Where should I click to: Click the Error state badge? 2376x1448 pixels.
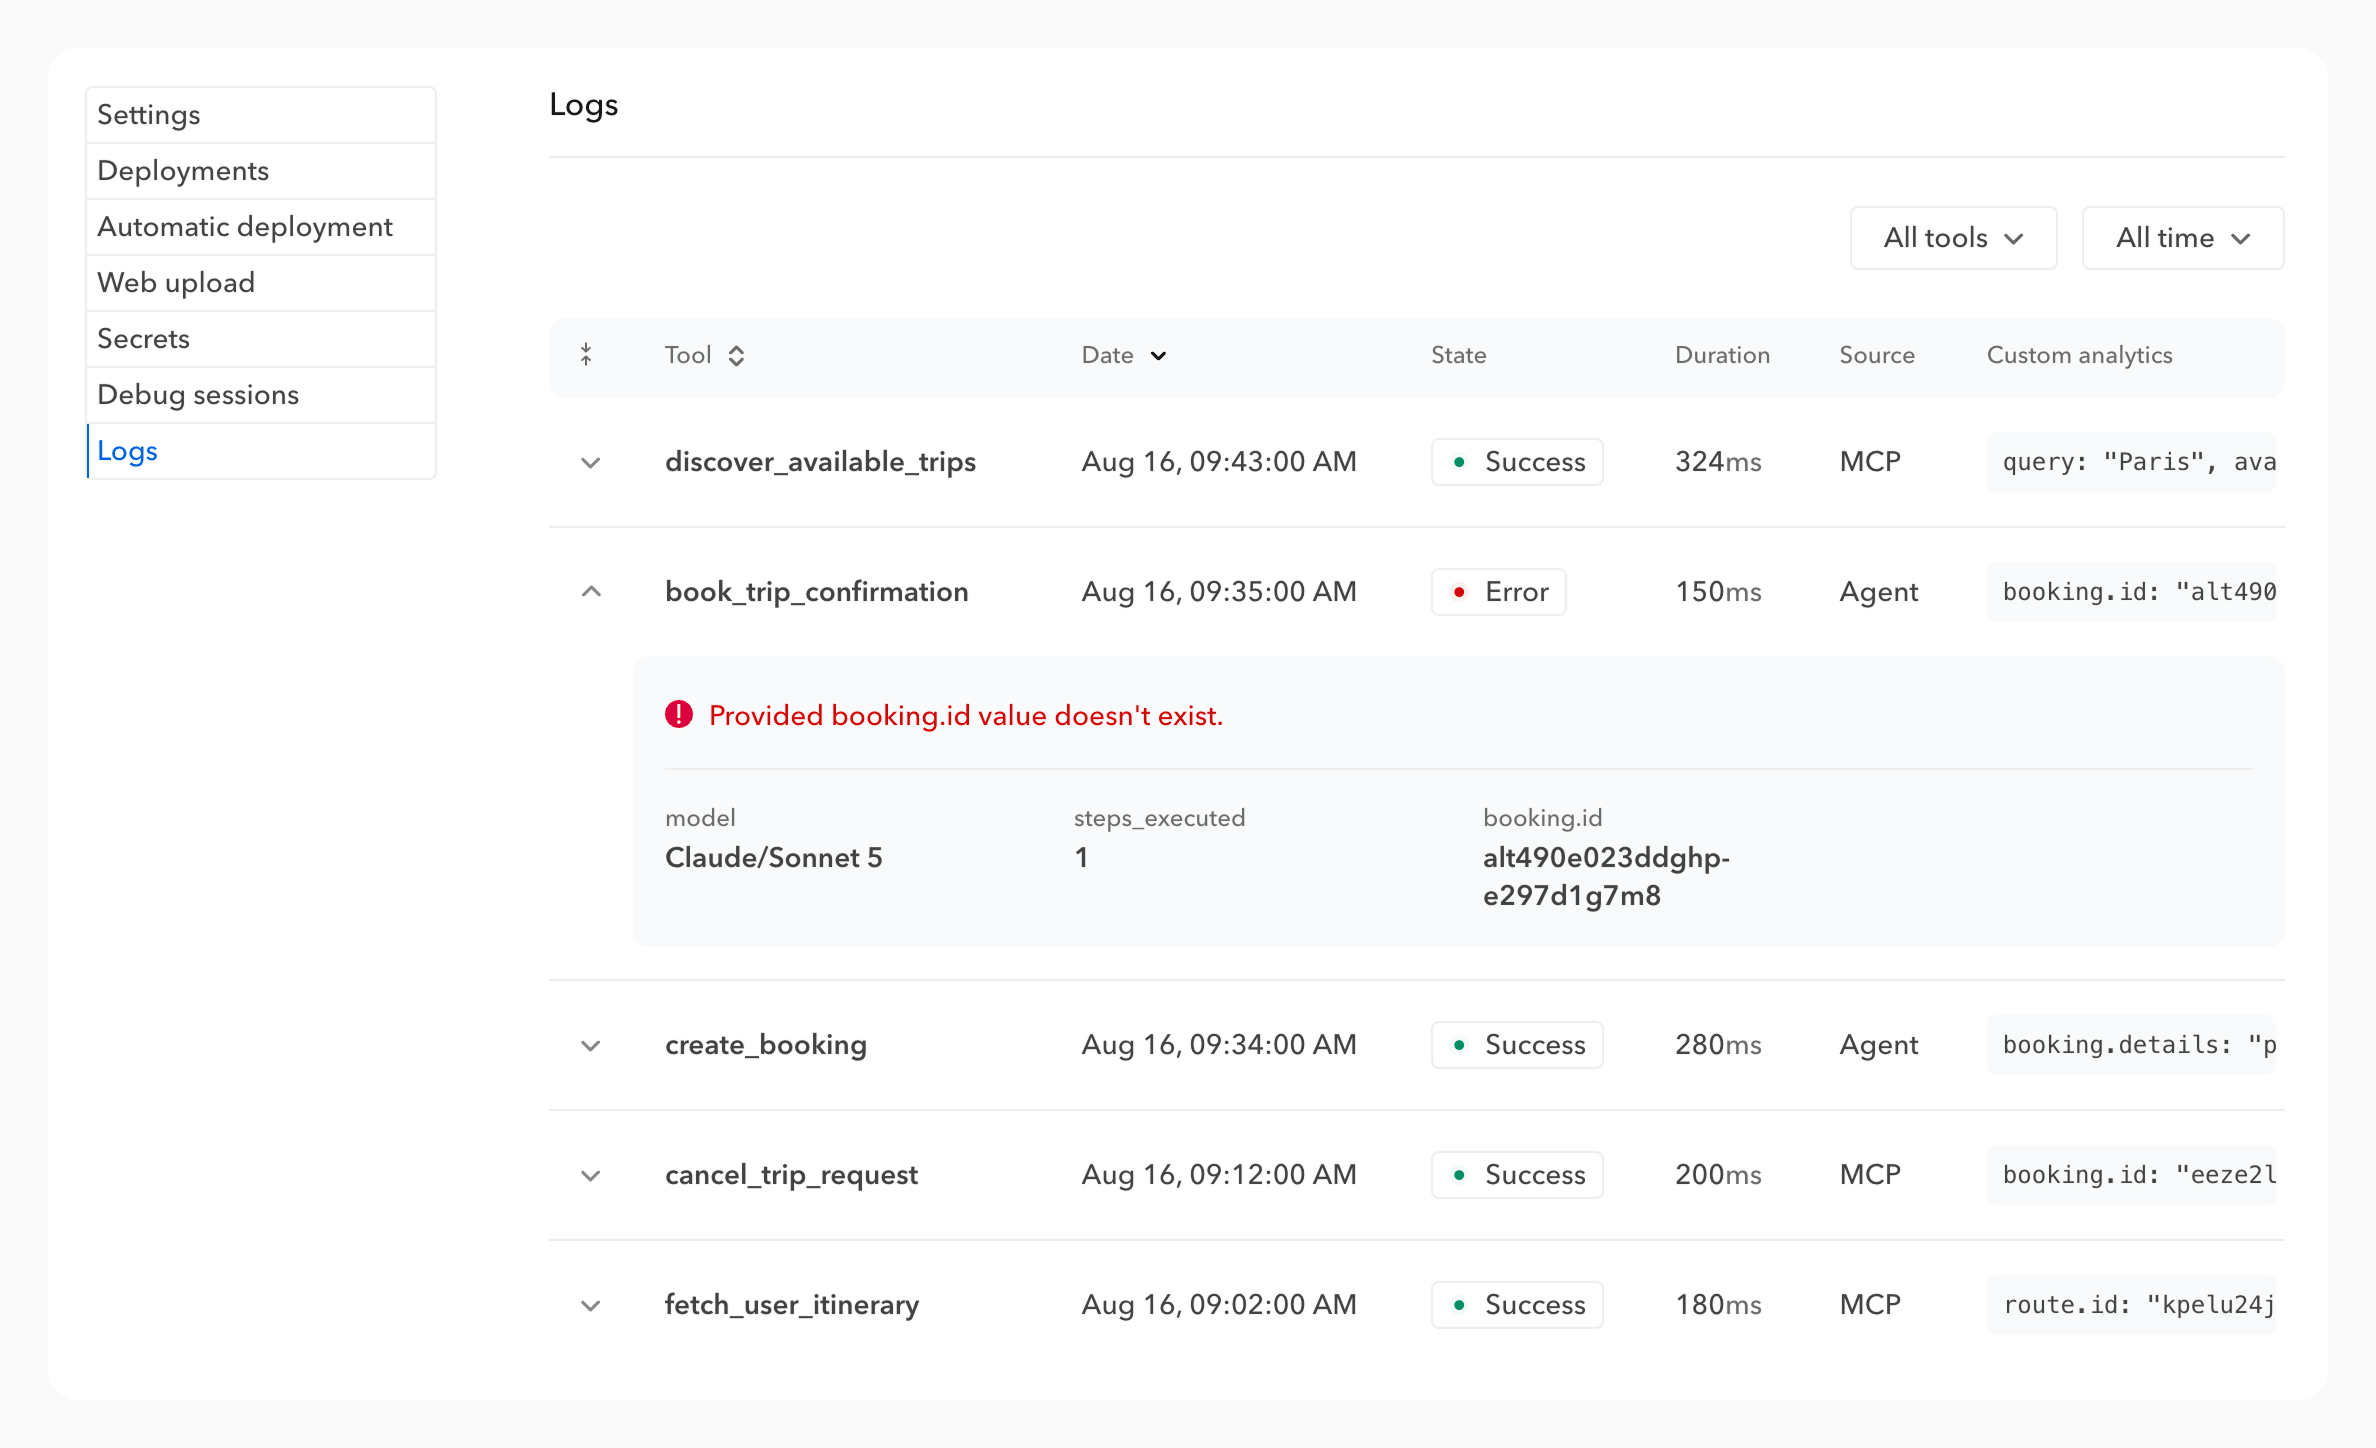pos(1498,592)
